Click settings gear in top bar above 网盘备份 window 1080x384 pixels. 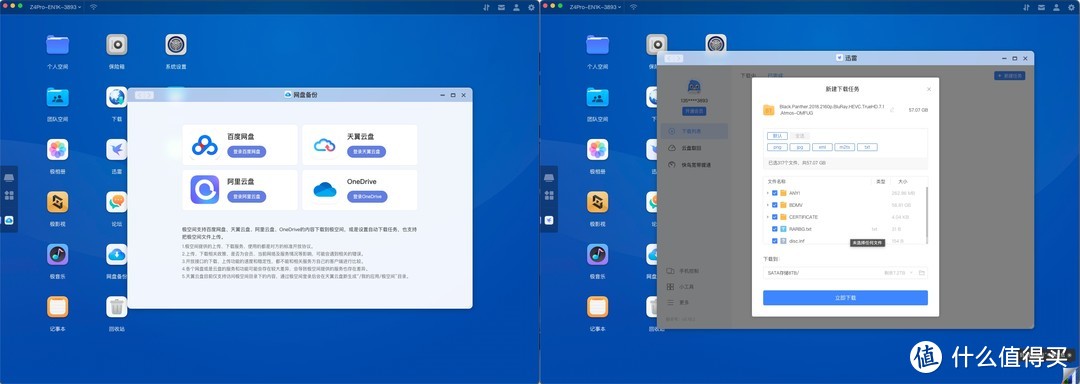531,7
